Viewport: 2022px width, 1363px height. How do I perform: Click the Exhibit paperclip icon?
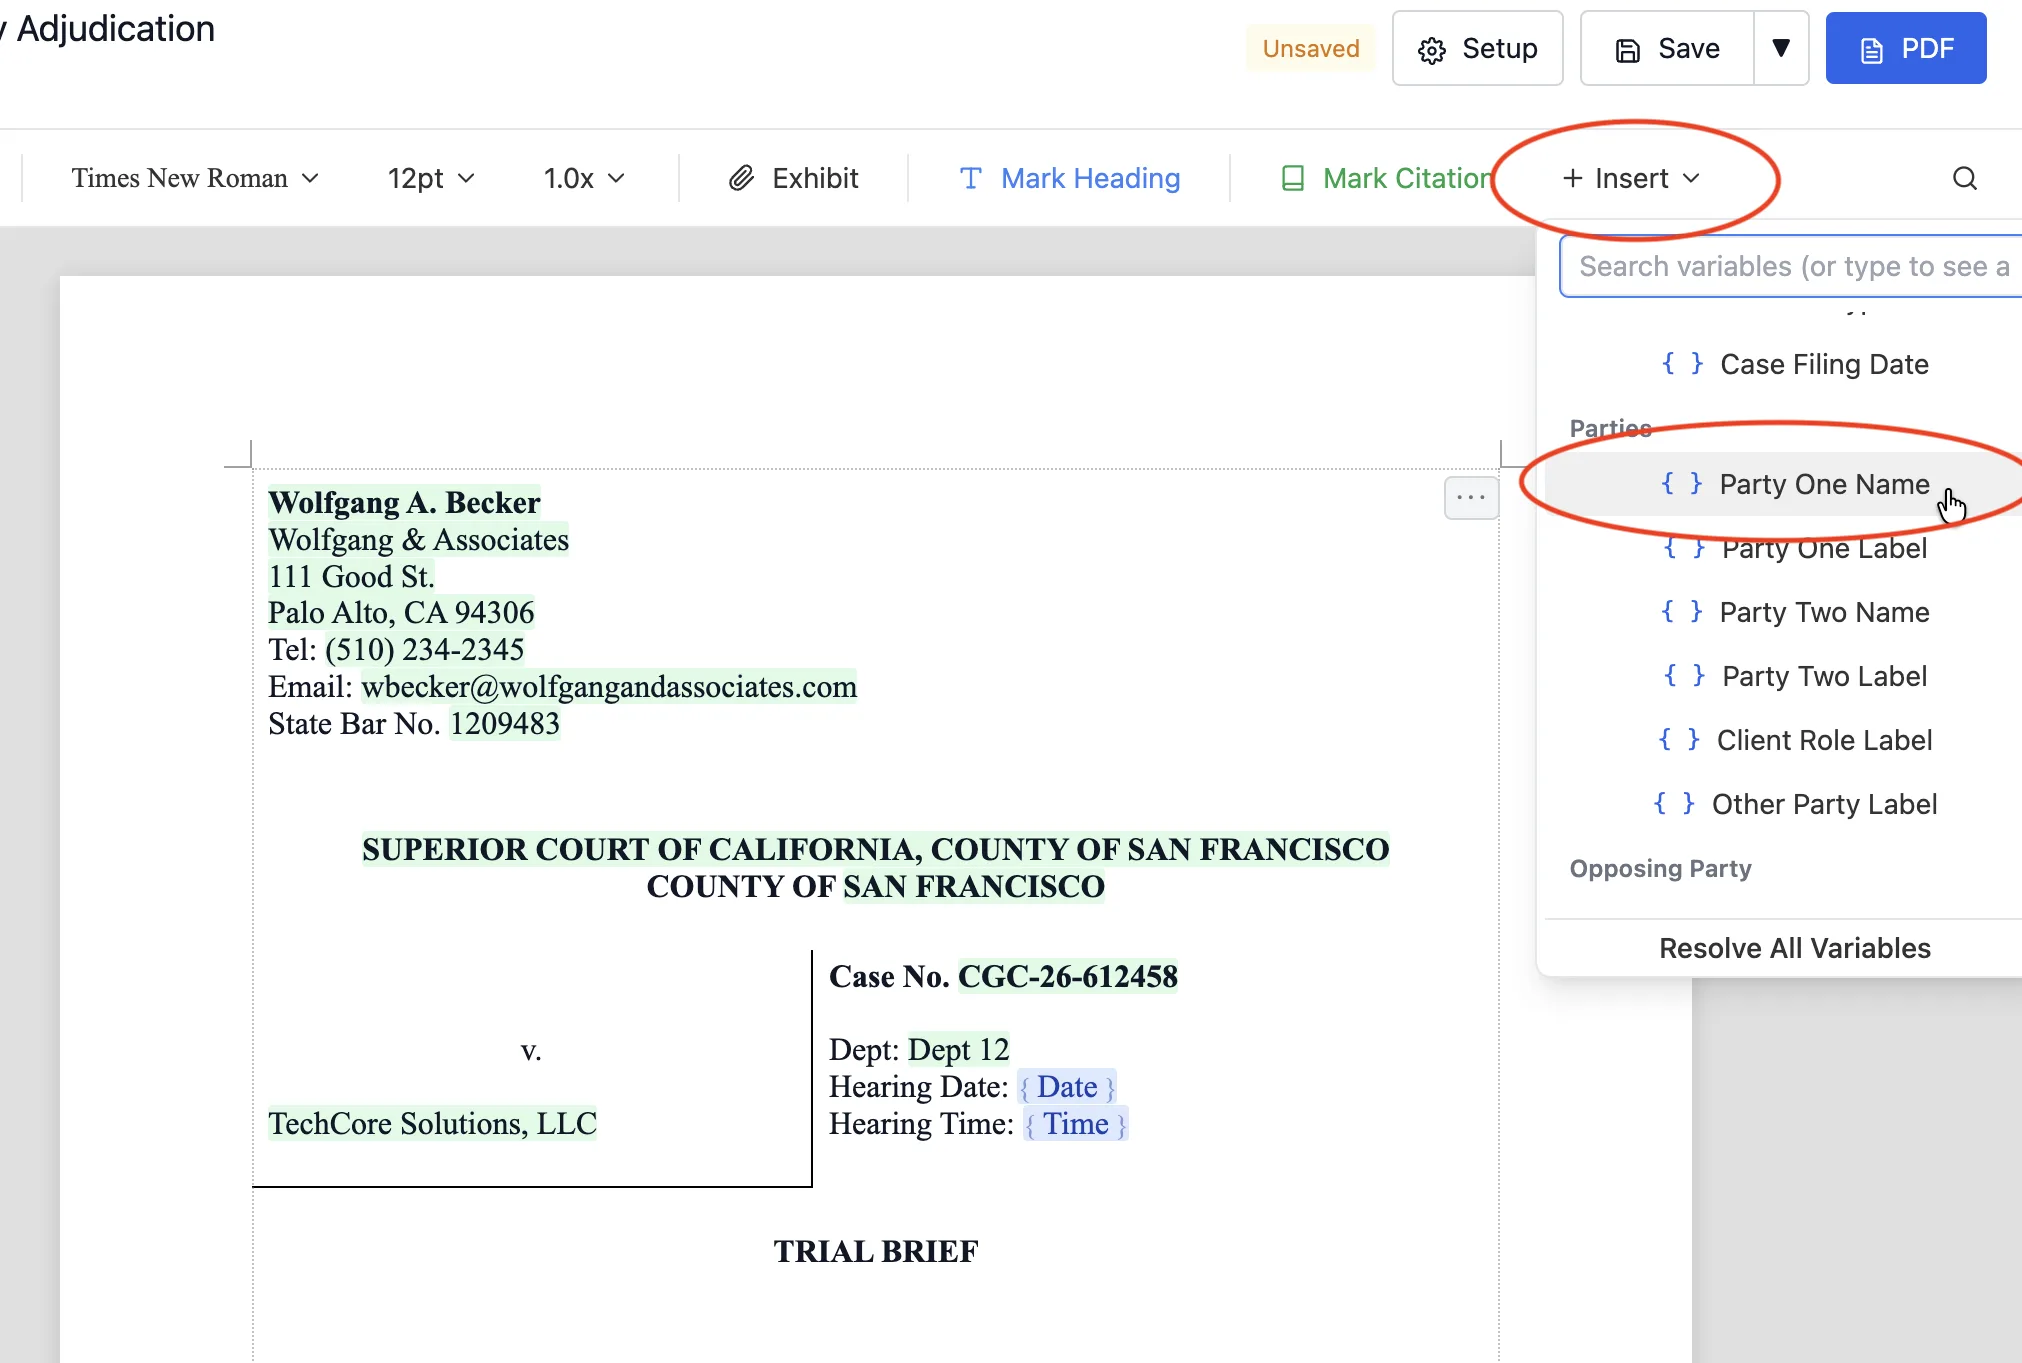point(741,178)
